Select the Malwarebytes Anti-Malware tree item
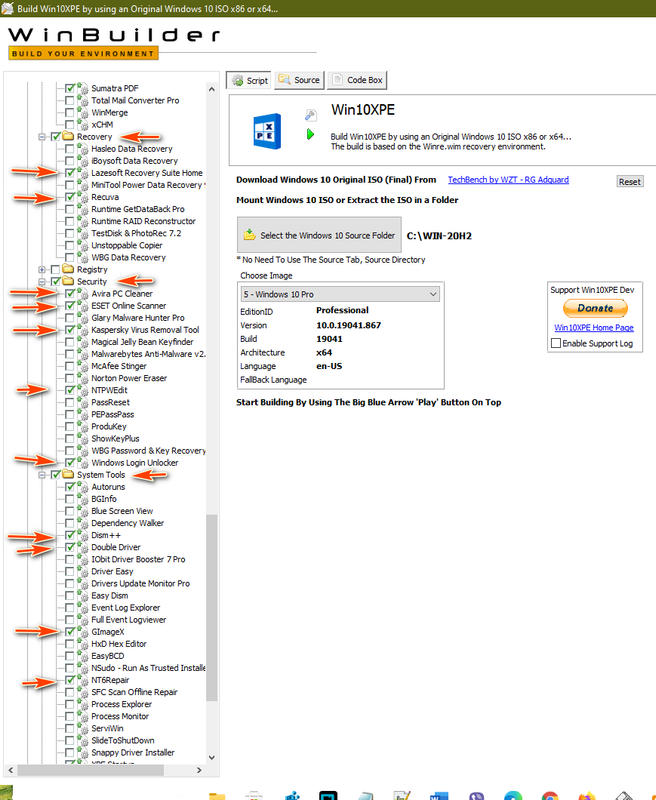Screen dimensions: 656x800 pos(148,354)
